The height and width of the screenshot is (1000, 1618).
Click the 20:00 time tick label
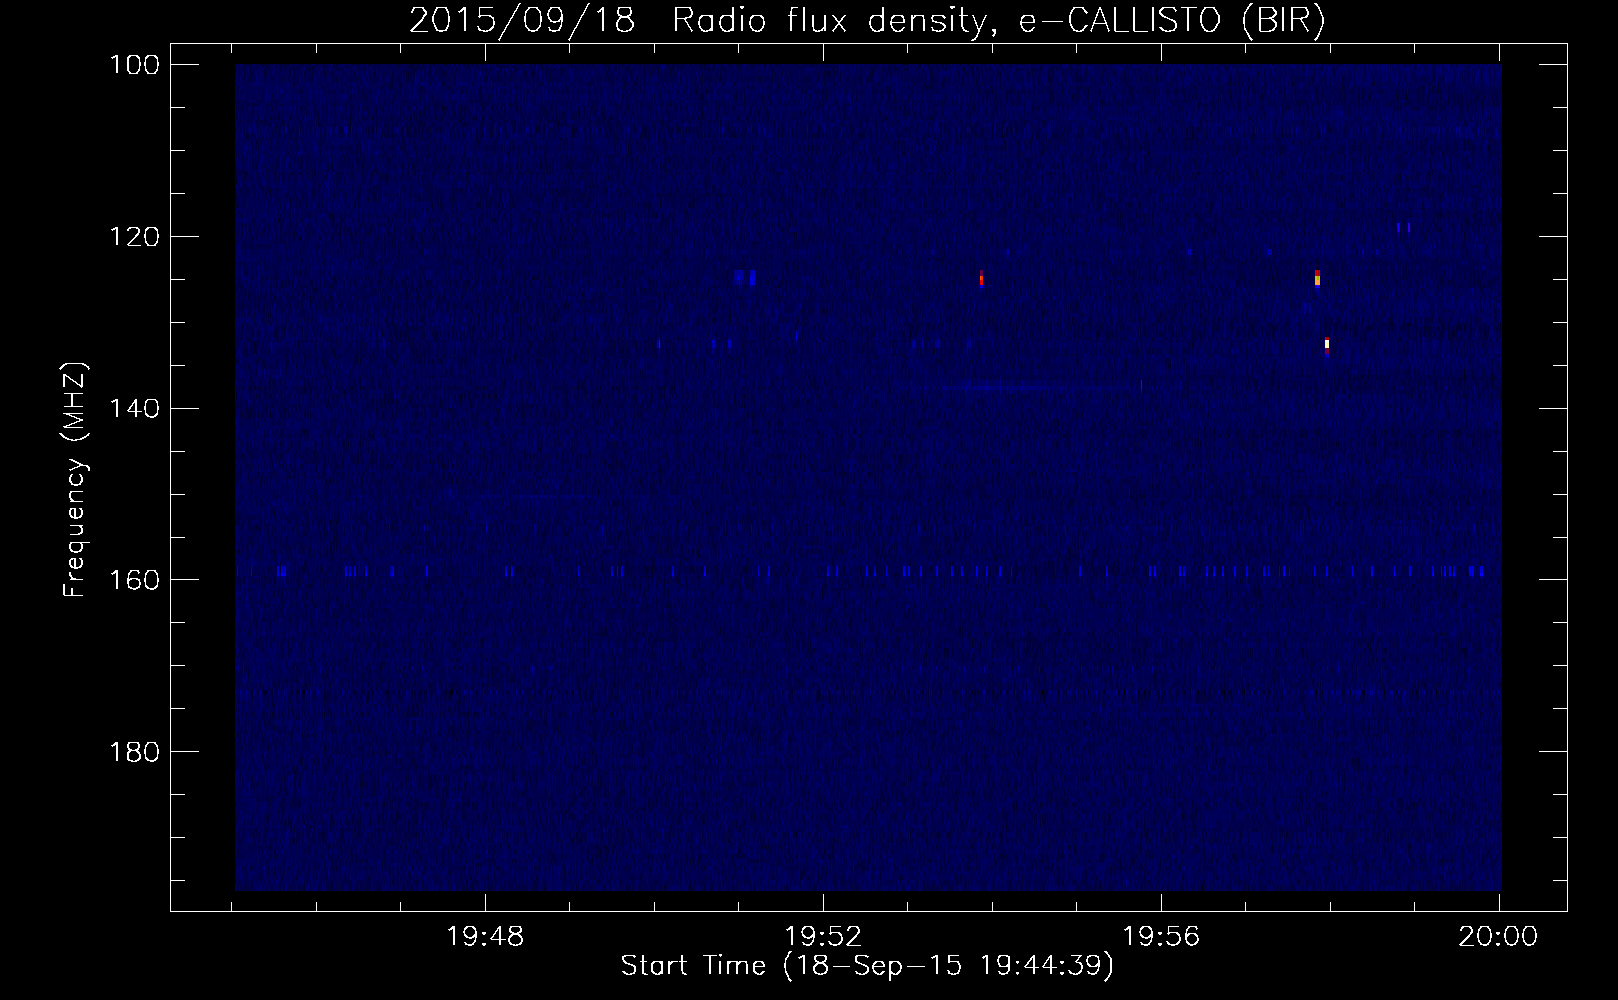coord(1500,937)
